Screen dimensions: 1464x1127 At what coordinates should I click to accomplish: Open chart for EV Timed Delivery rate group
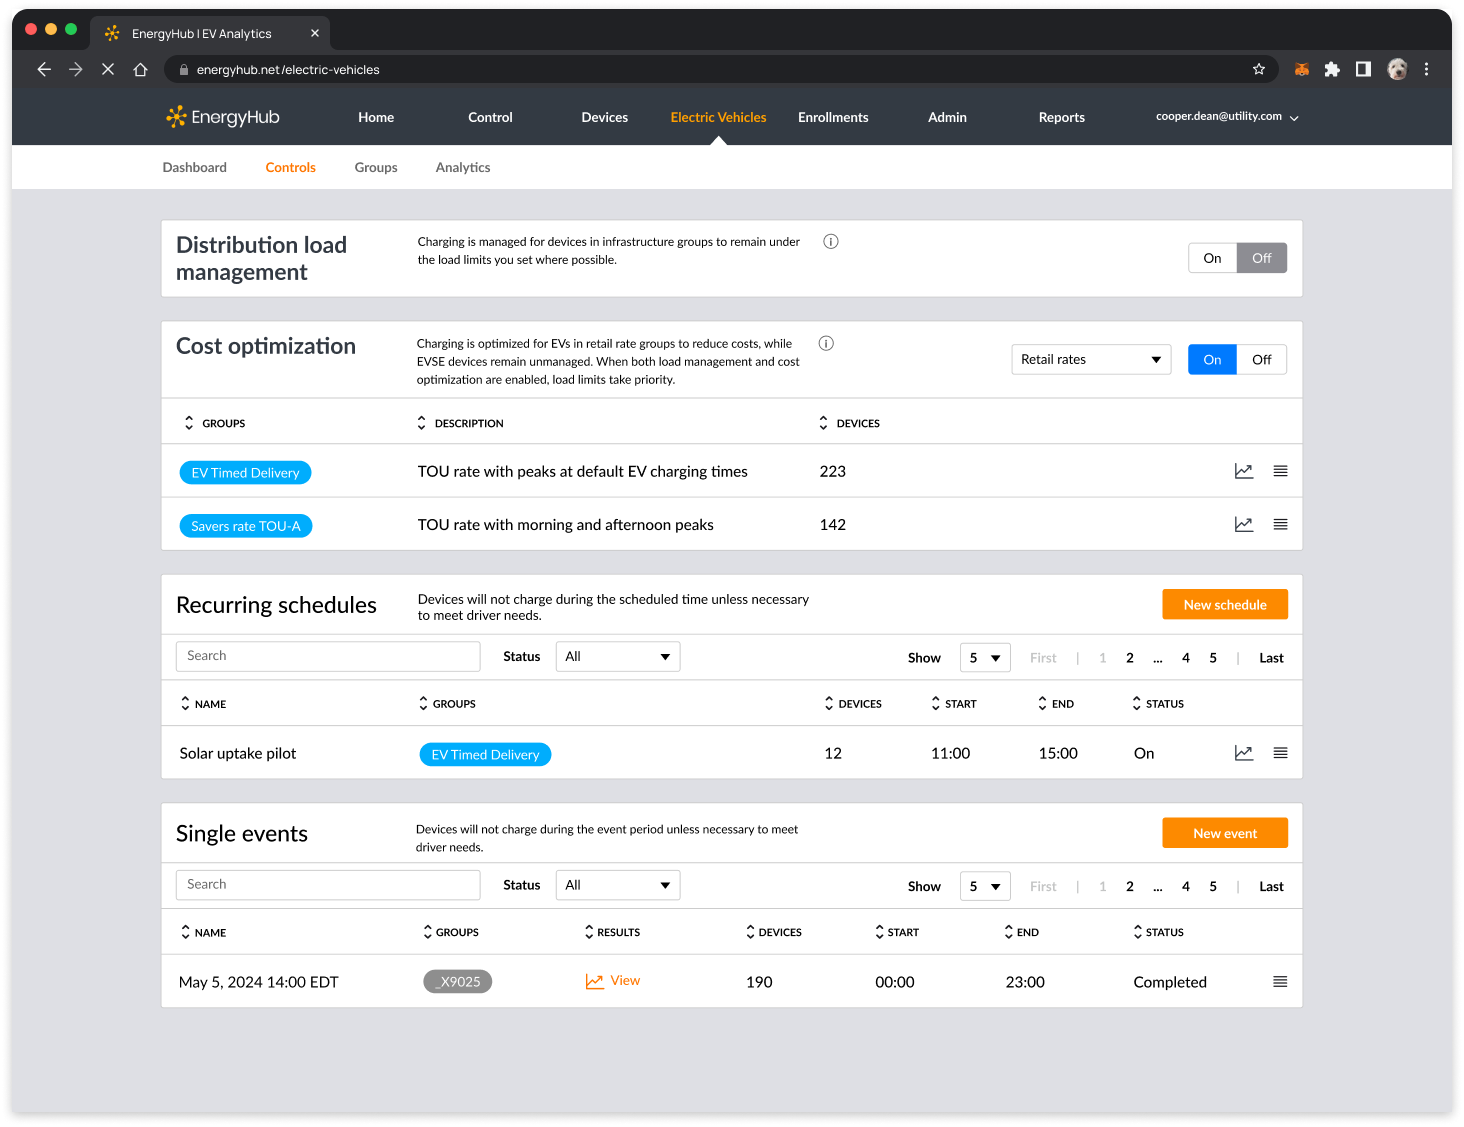[x=1243, y=471]
